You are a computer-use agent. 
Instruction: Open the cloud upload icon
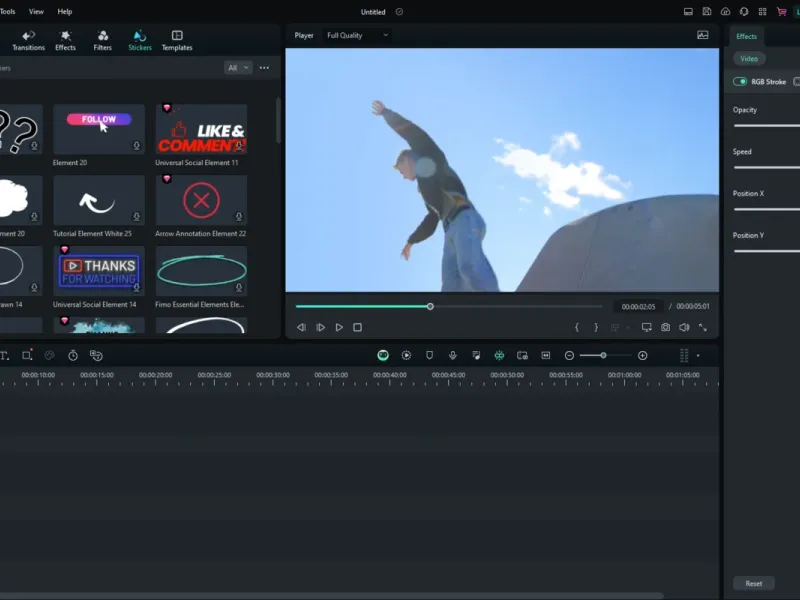pos(726,12)
